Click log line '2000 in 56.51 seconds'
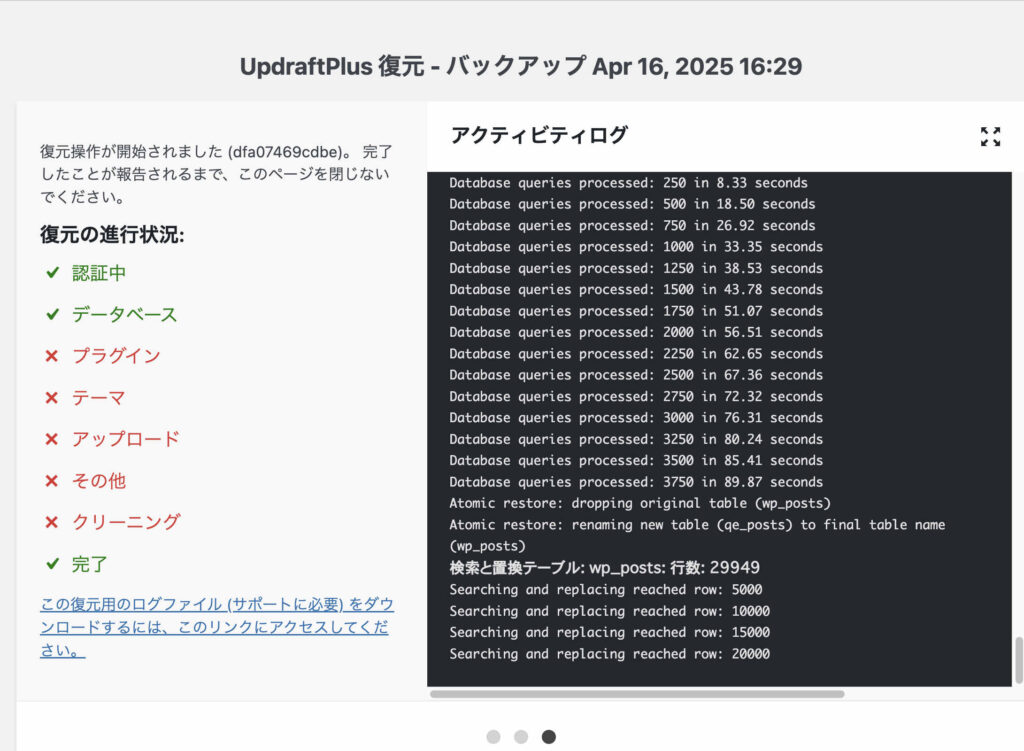 (x=636, y=332)
